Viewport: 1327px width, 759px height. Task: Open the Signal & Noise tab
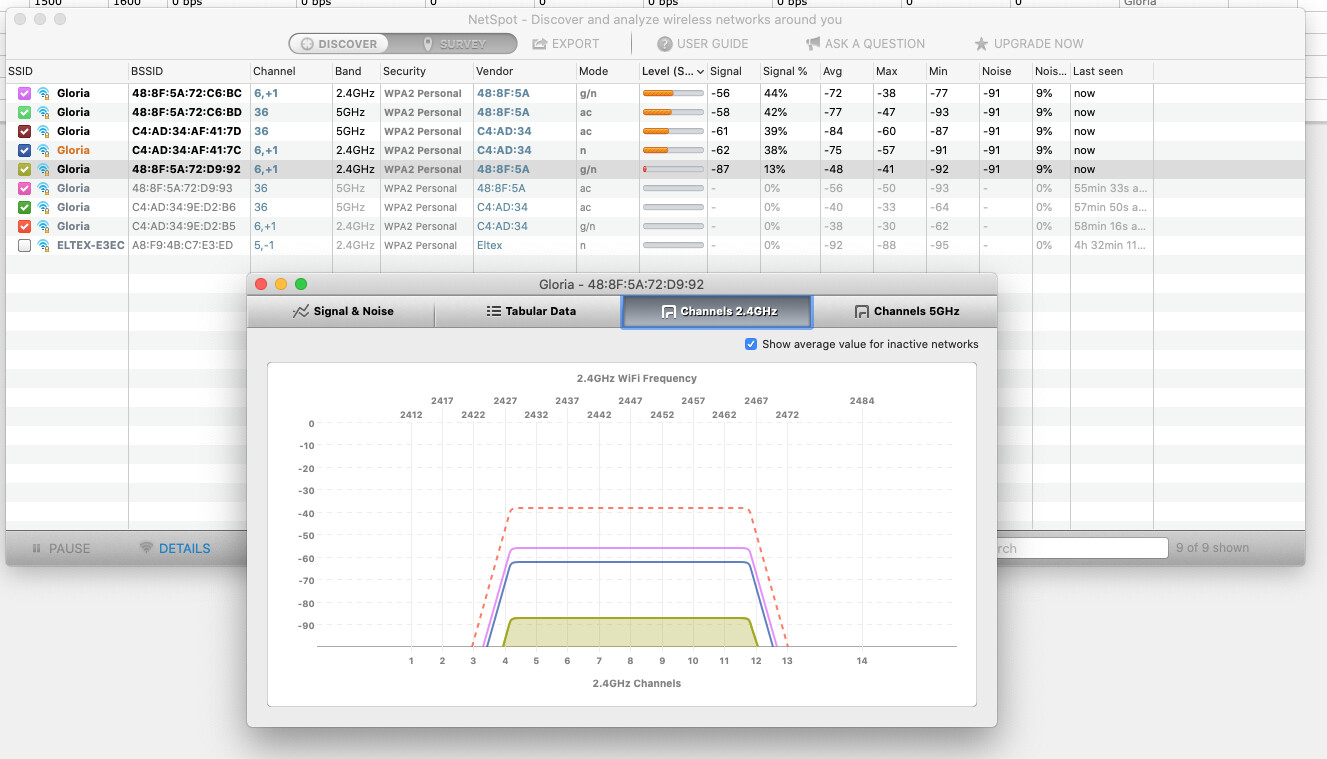click(342, 311)
